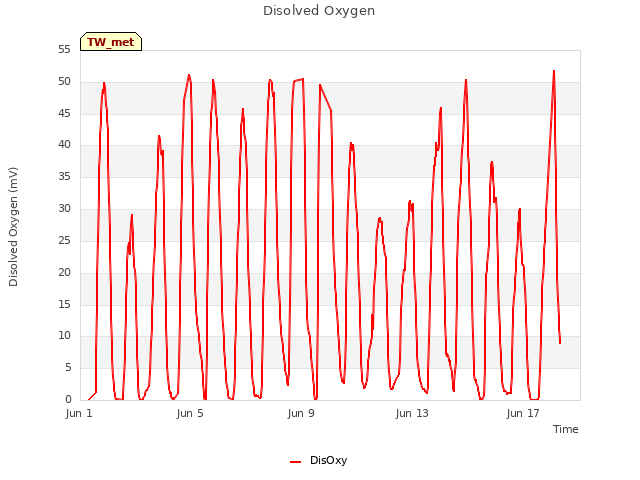Click the final data peak near Jun 18
640x480 pixels.
[554, 71]
